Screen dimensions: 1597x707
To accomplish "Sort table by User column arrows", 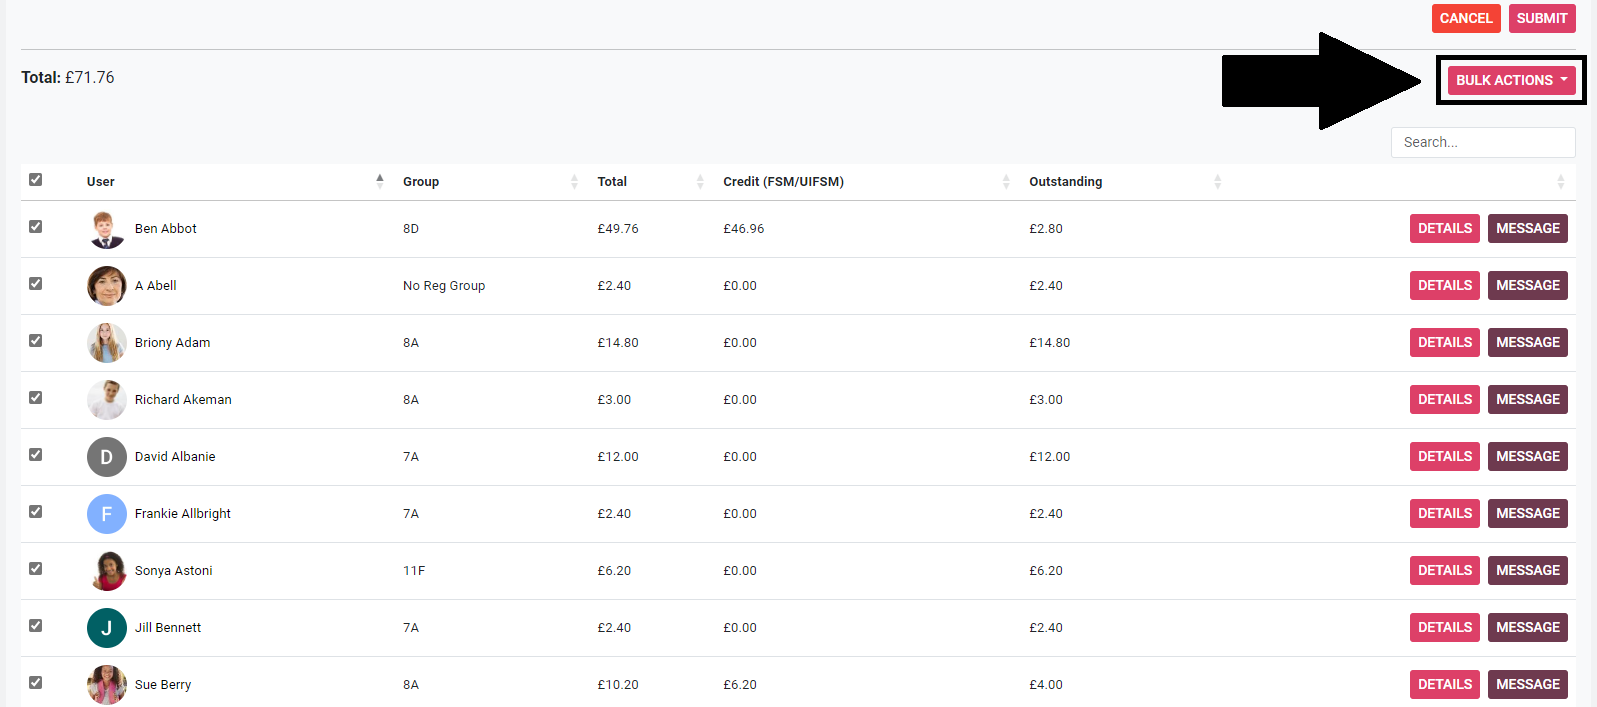I will pos(380,181).
